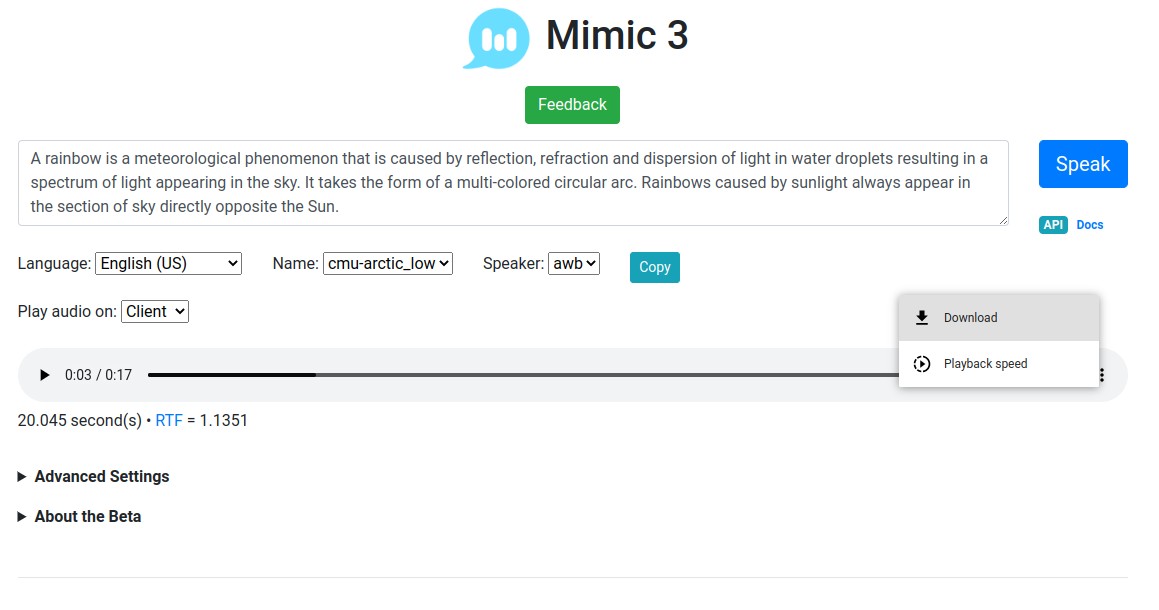
Task: Click the teal Copy button
Action: [x=654, y=267]
